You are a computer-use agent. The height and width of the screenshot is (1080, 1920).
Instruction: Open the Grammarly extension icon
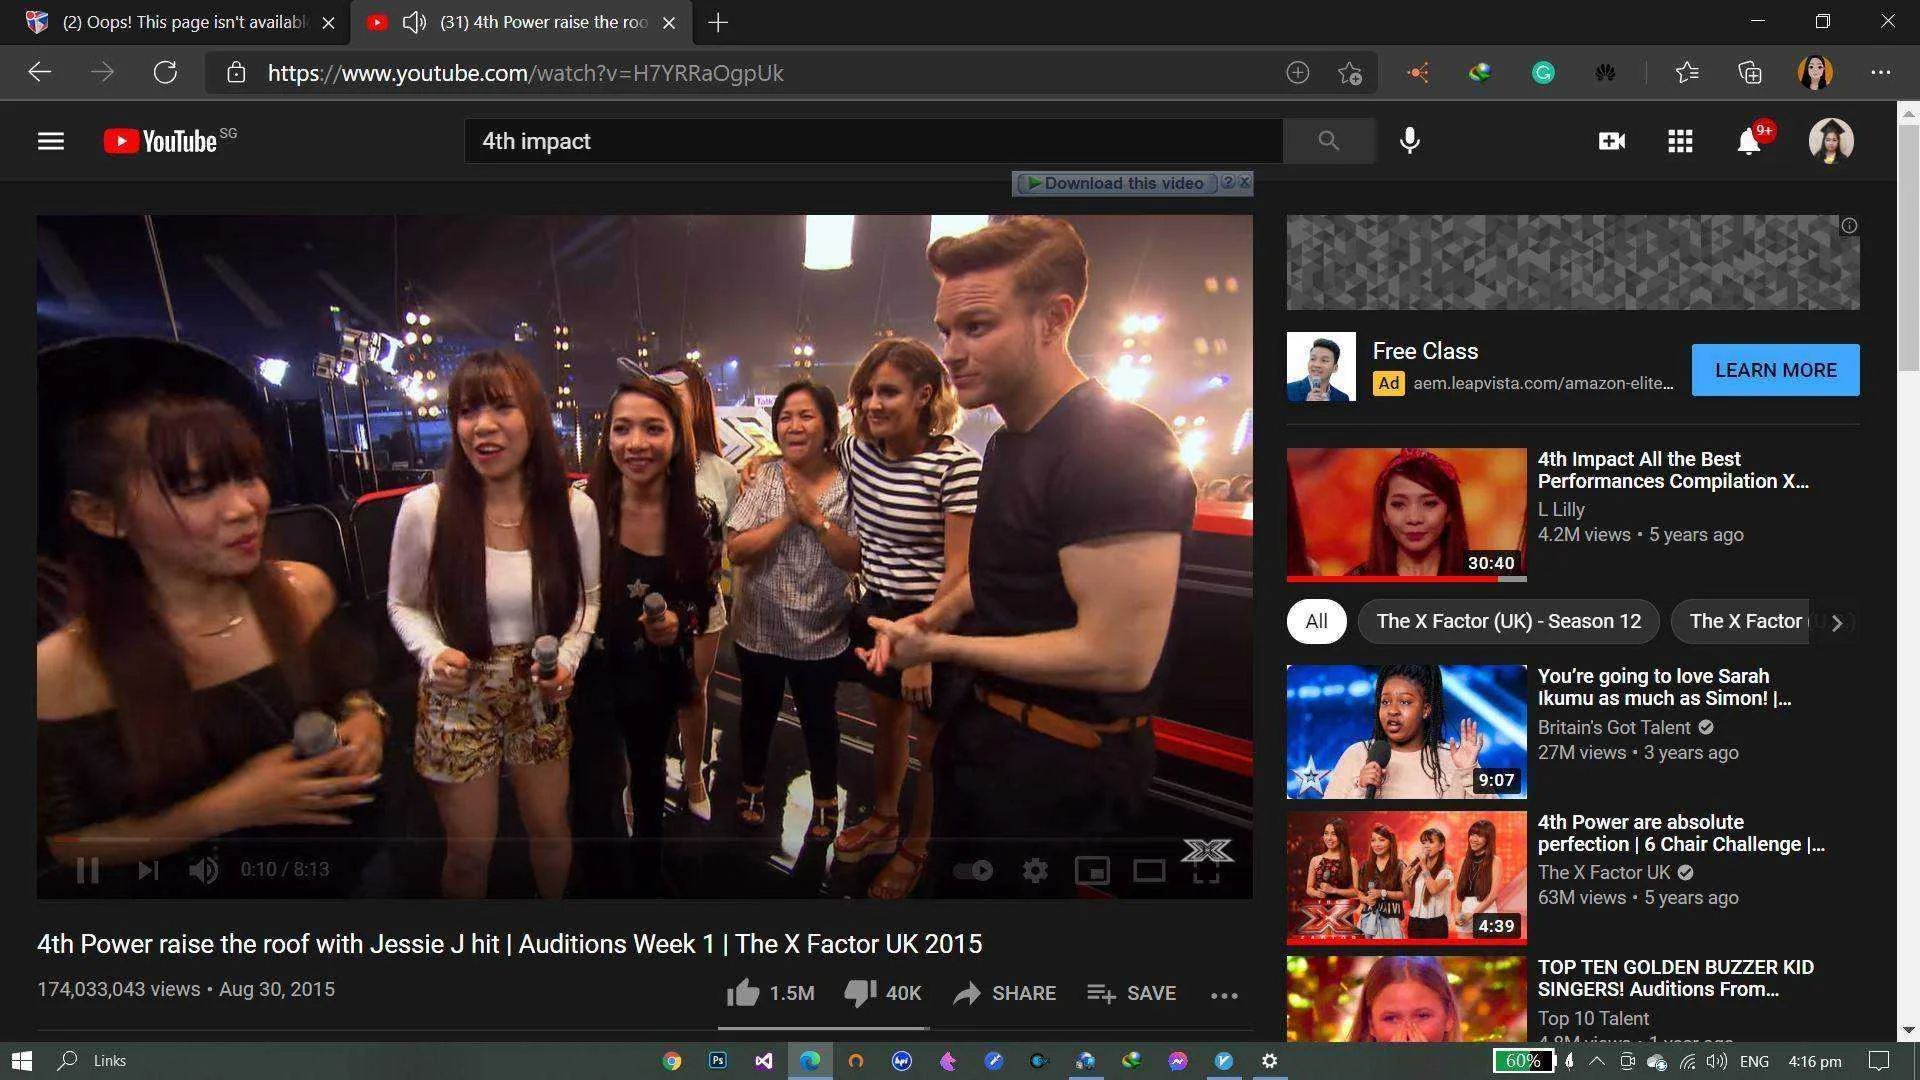coord(1543,73)
